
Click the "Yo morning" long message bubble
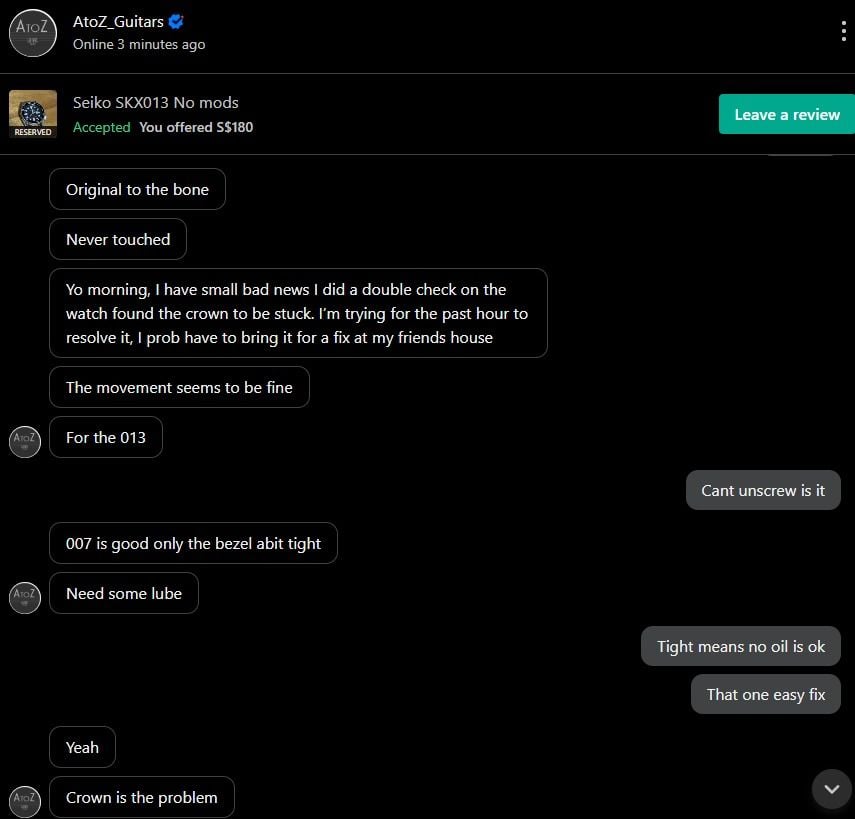[298, 313]
